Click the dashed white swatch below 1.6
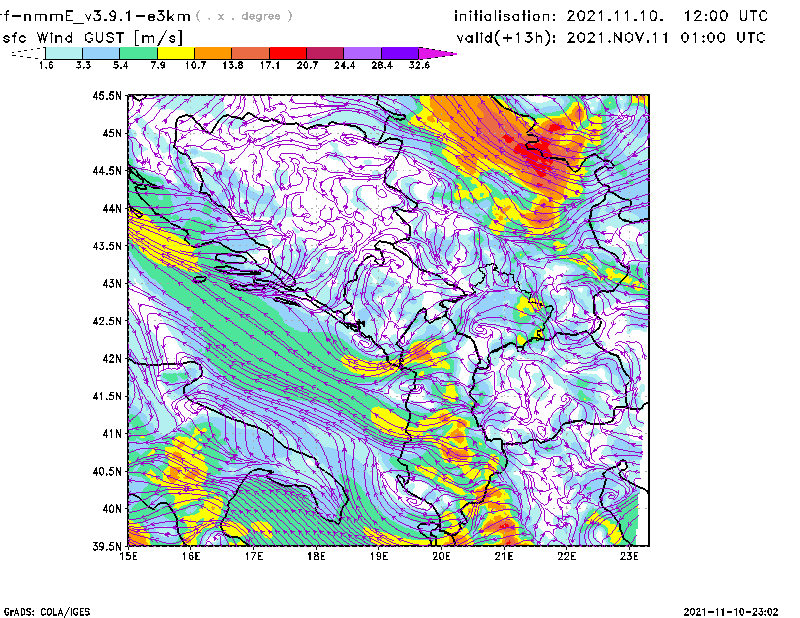Image resolution: width=800 pixels, height=618 pixels. coord(28,53)
